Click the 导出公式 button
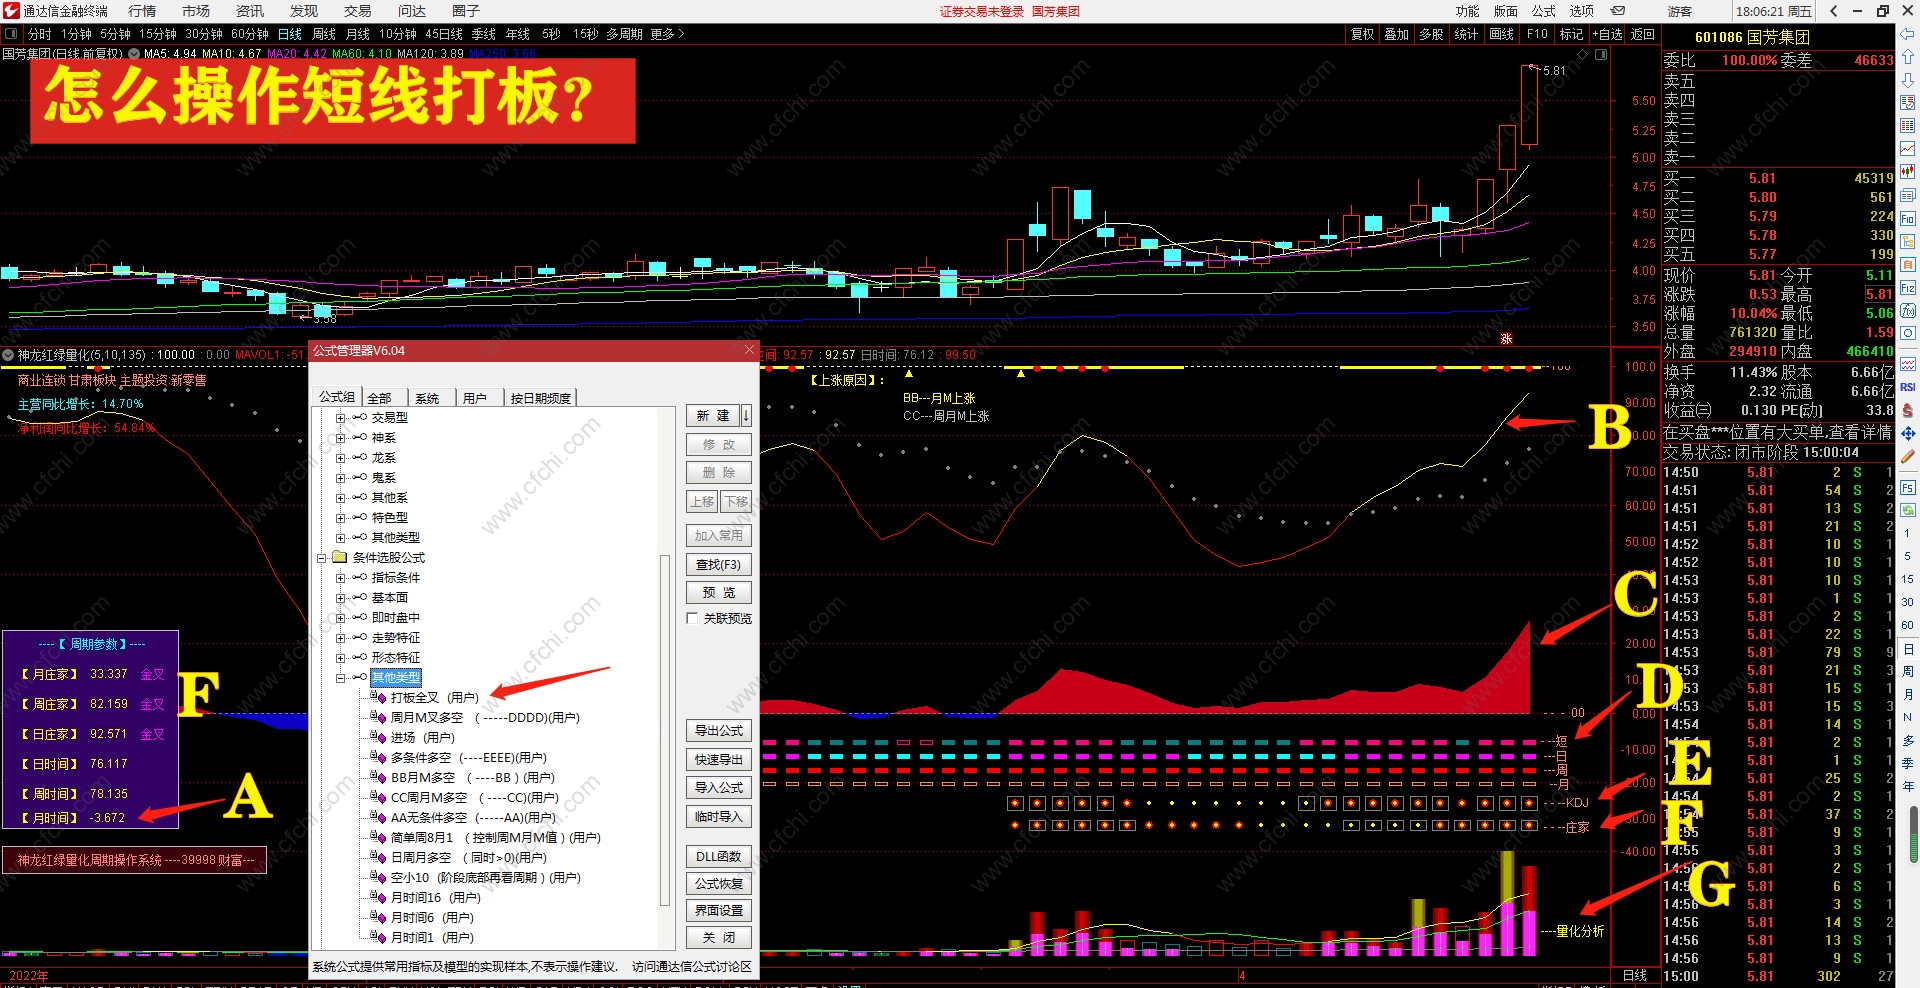The height and width of the screenshot is (988, 1920). pos(718,731)
